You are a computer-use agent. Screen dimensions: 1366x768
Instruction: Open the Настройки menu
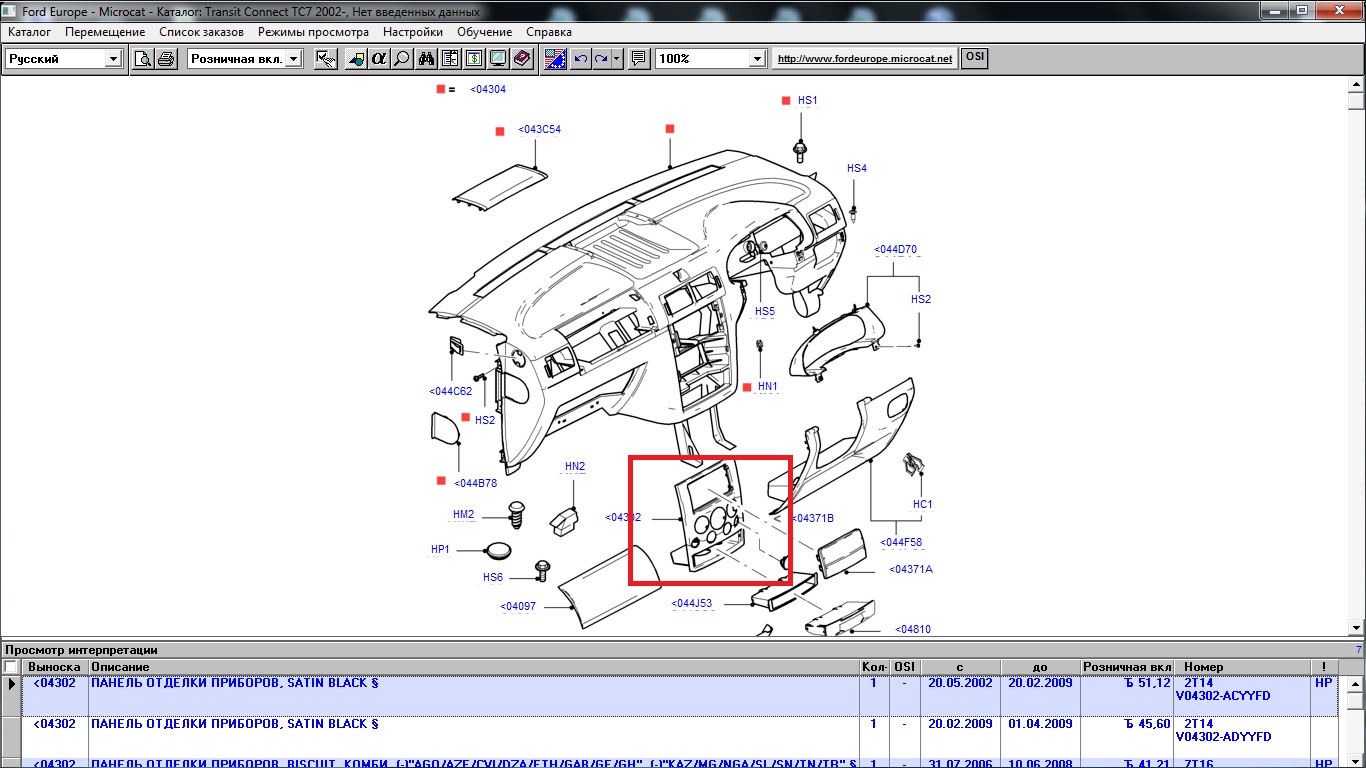pos(413,32)
